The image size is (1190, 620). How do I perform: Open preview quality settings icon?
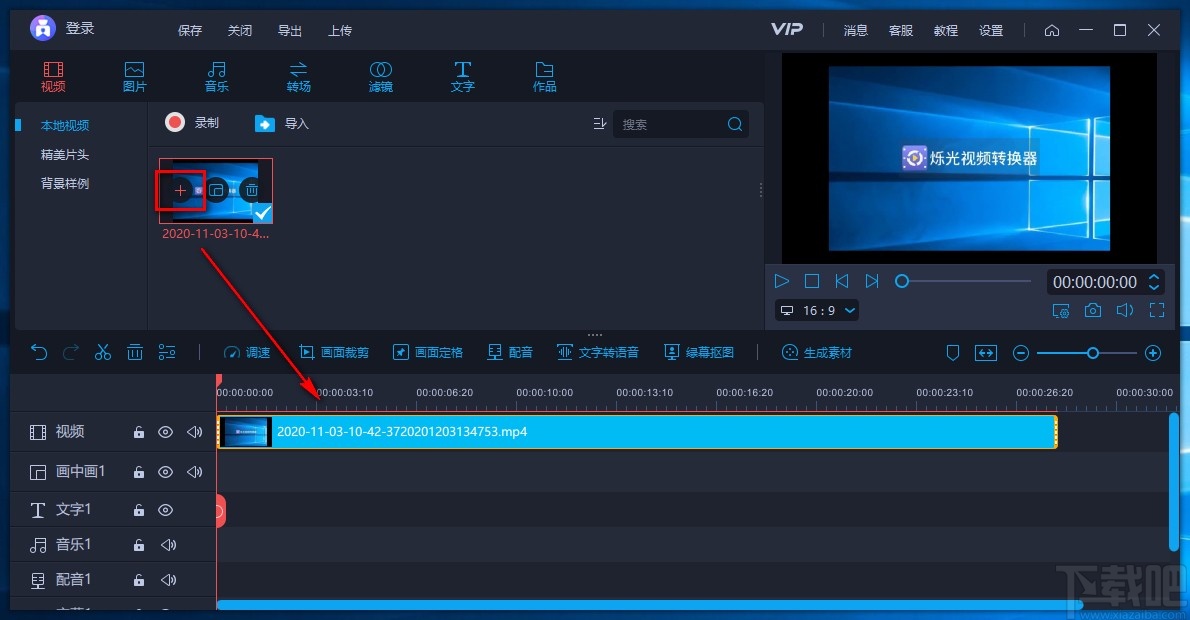pyautogui.click(x=1061, y=310)
